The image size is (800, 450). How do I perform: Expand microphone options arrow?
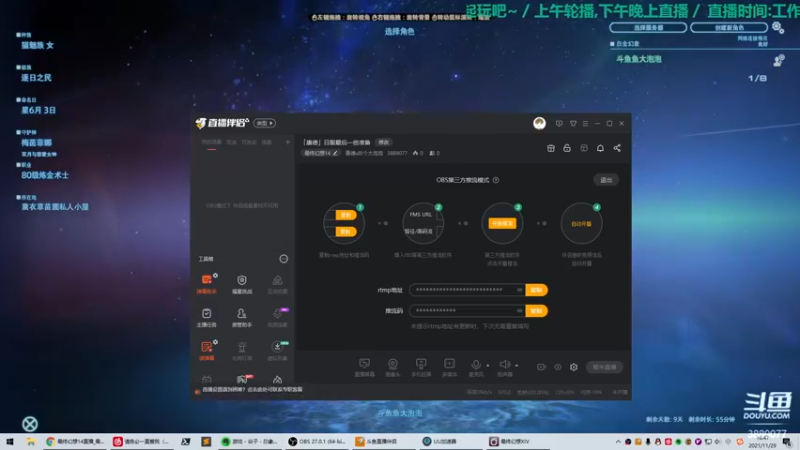[488, 365]
